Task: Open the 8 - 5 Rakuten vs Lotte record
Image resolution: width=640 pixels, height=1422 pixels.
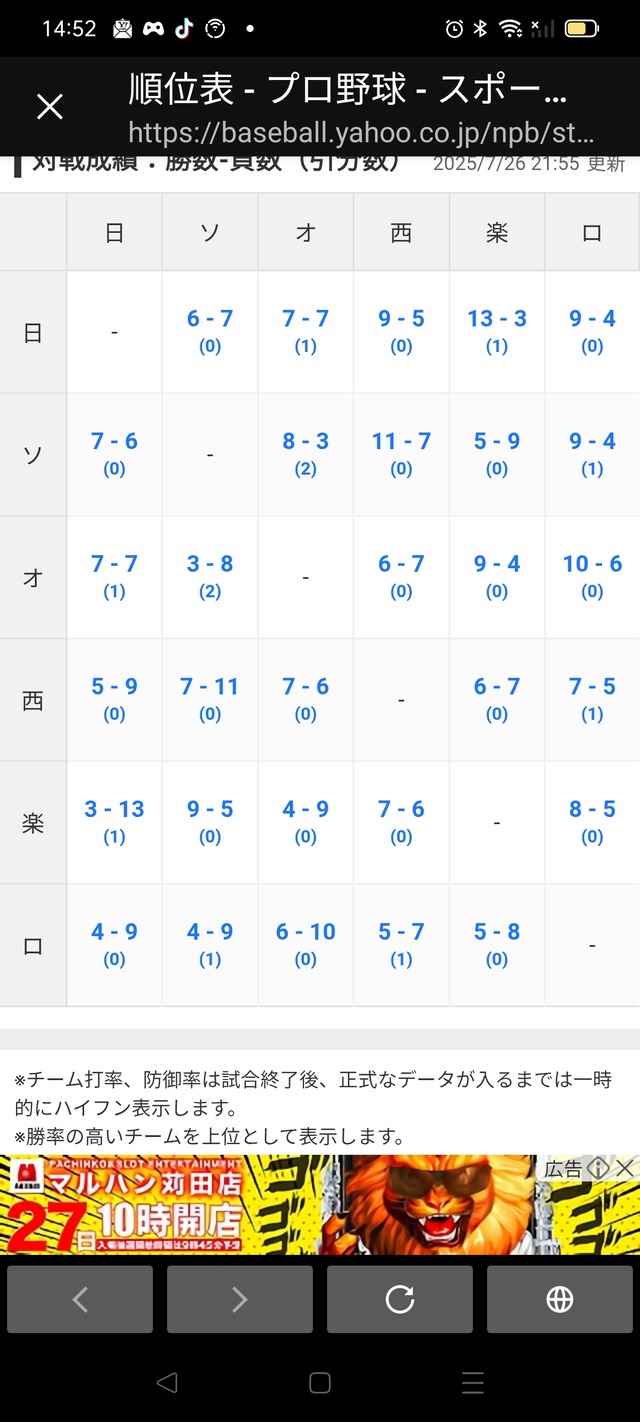Action: [592, 809]
